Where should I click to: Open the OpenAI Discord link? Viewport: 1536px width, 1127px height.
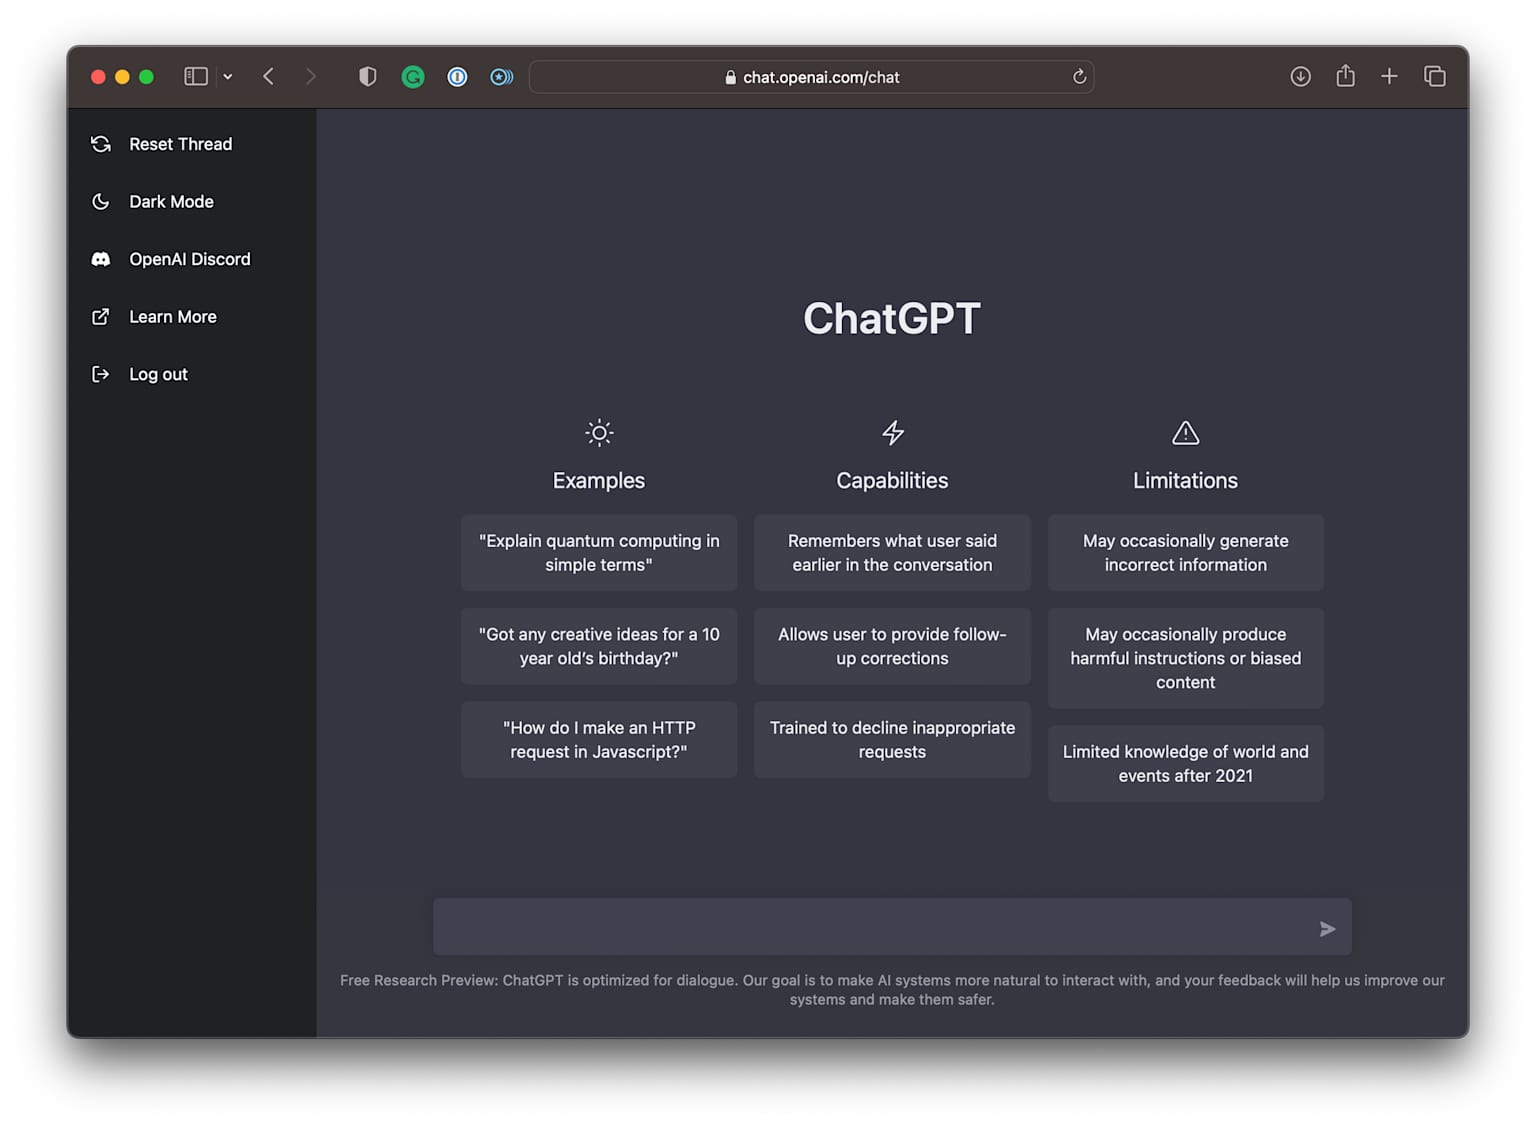[x=191, y=259]
